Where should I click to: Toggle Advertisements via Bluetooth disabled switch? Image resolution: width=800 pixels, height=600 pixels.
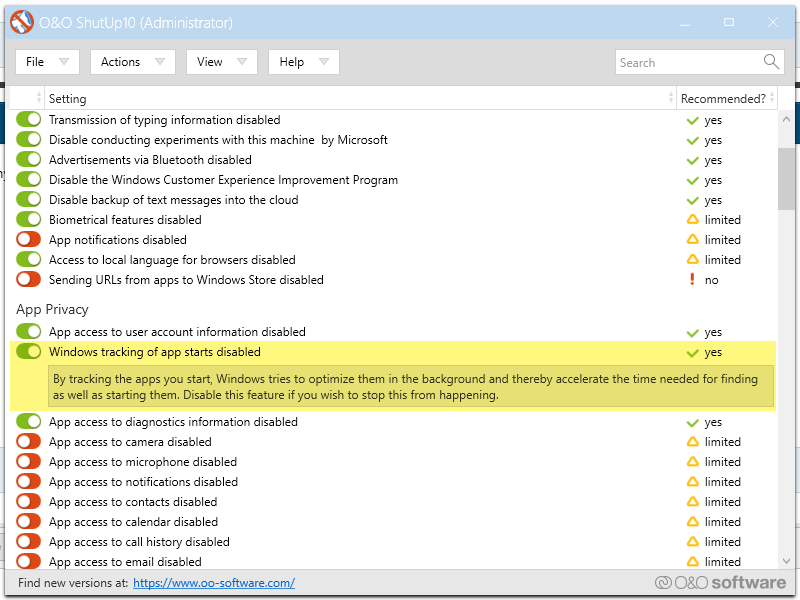click(29, 159)
